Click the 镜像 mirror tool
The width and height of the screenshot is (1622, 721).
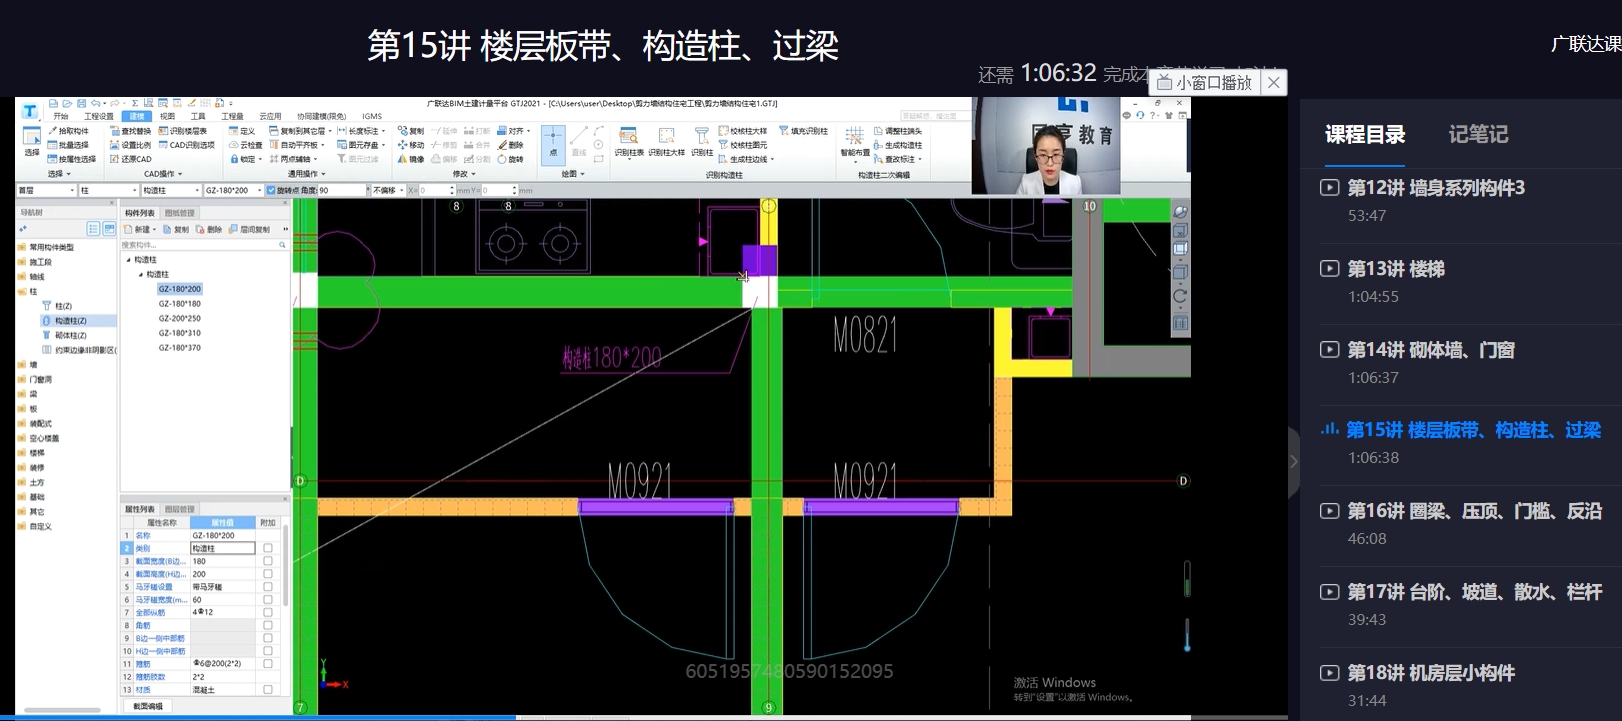click(411, 159)
